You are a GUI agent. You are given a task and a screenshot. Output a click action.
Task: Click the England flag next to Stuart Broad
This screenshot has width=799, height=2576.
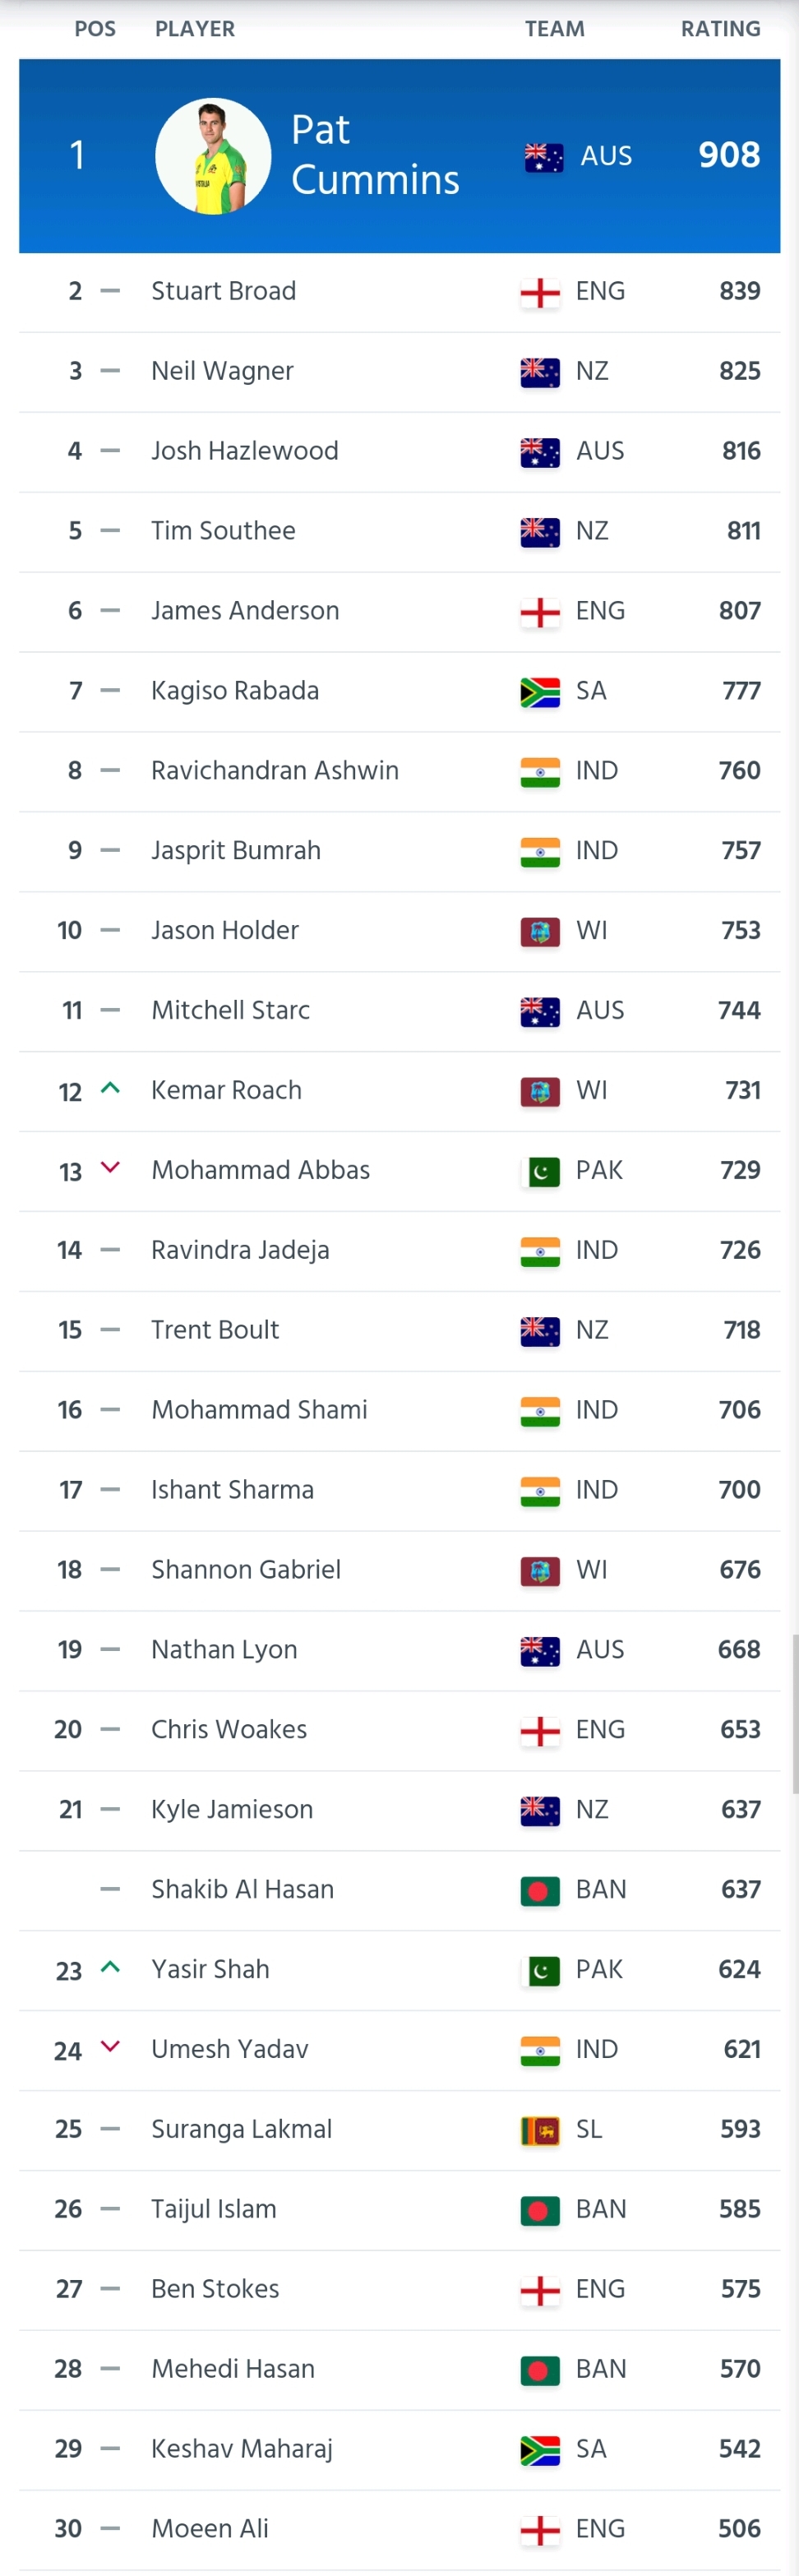point(540,292)
